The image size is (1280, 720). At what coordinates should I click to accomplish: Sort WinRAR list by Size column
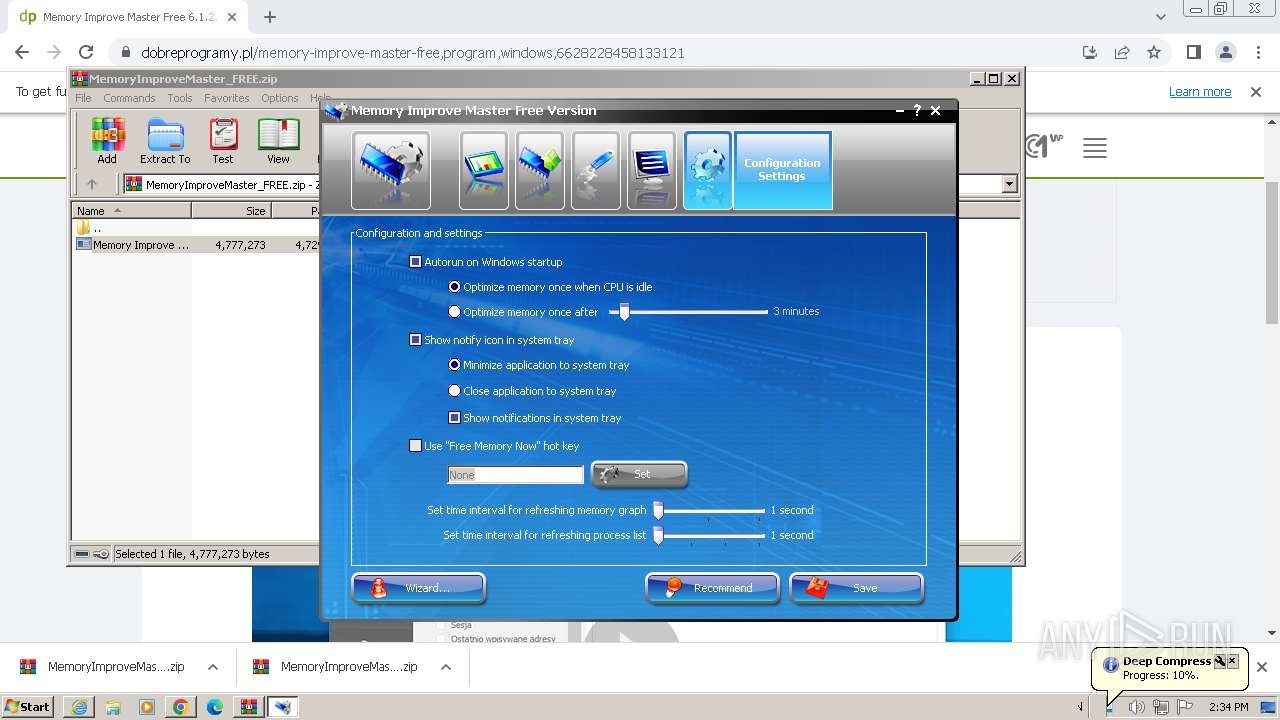231,211
